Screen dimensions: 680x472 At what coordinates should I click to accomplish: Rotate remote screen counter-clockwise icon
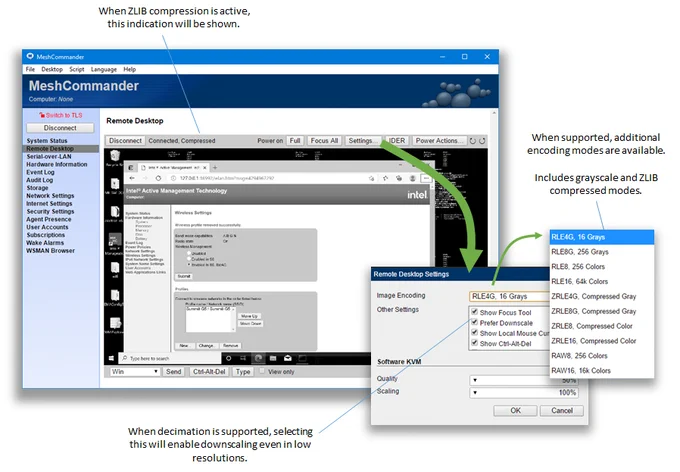tap(473, 141)
